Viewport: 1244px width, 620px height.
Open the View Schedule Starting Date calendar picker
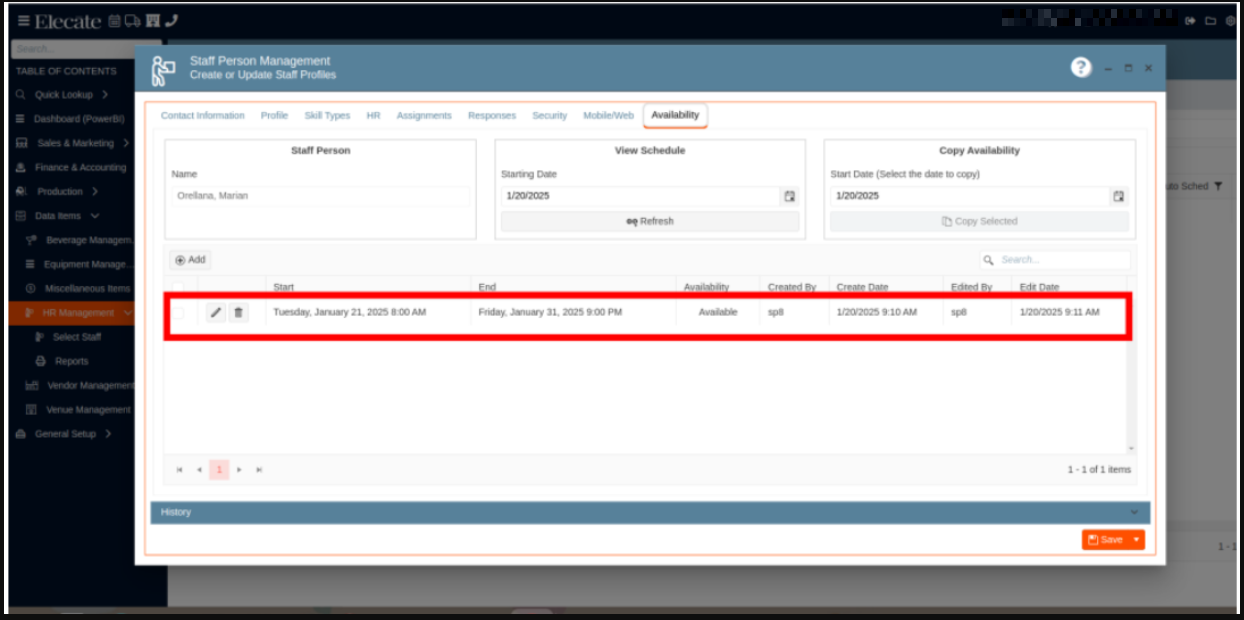[789, 196]
